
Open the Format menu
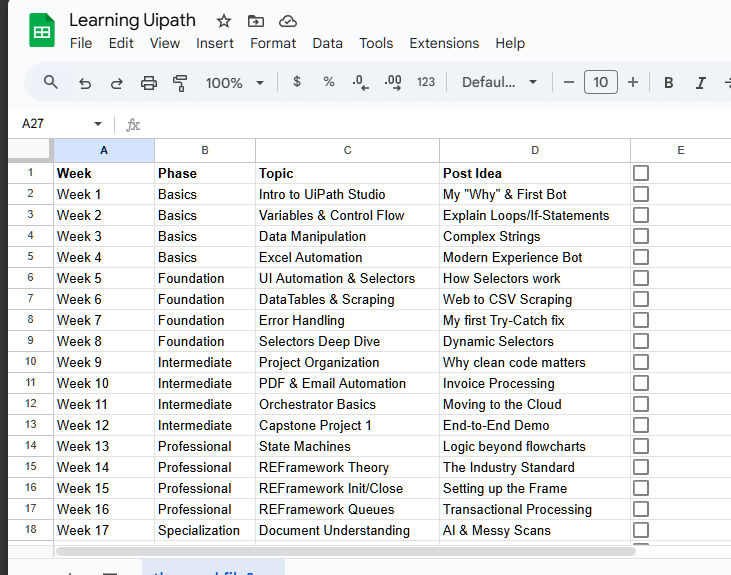[273, 43]
